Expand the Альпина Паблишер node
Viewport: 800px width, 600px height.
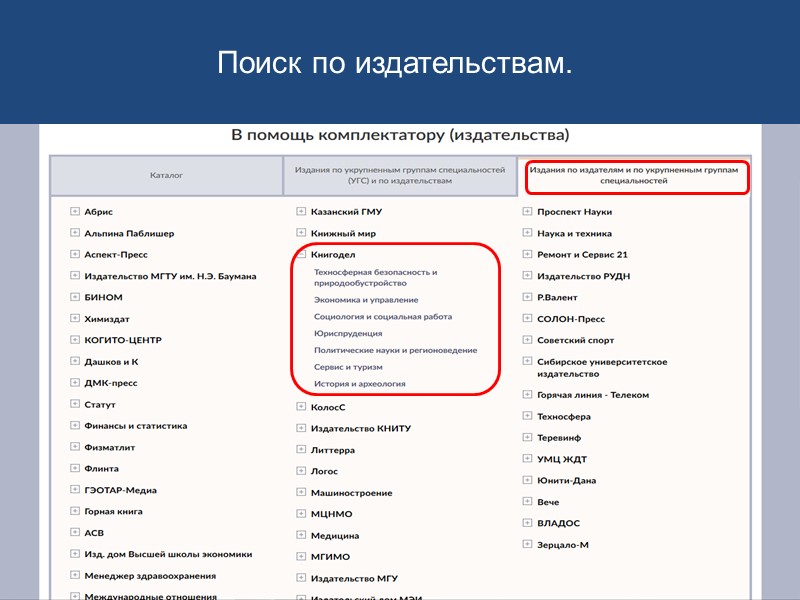click(75, 233)
